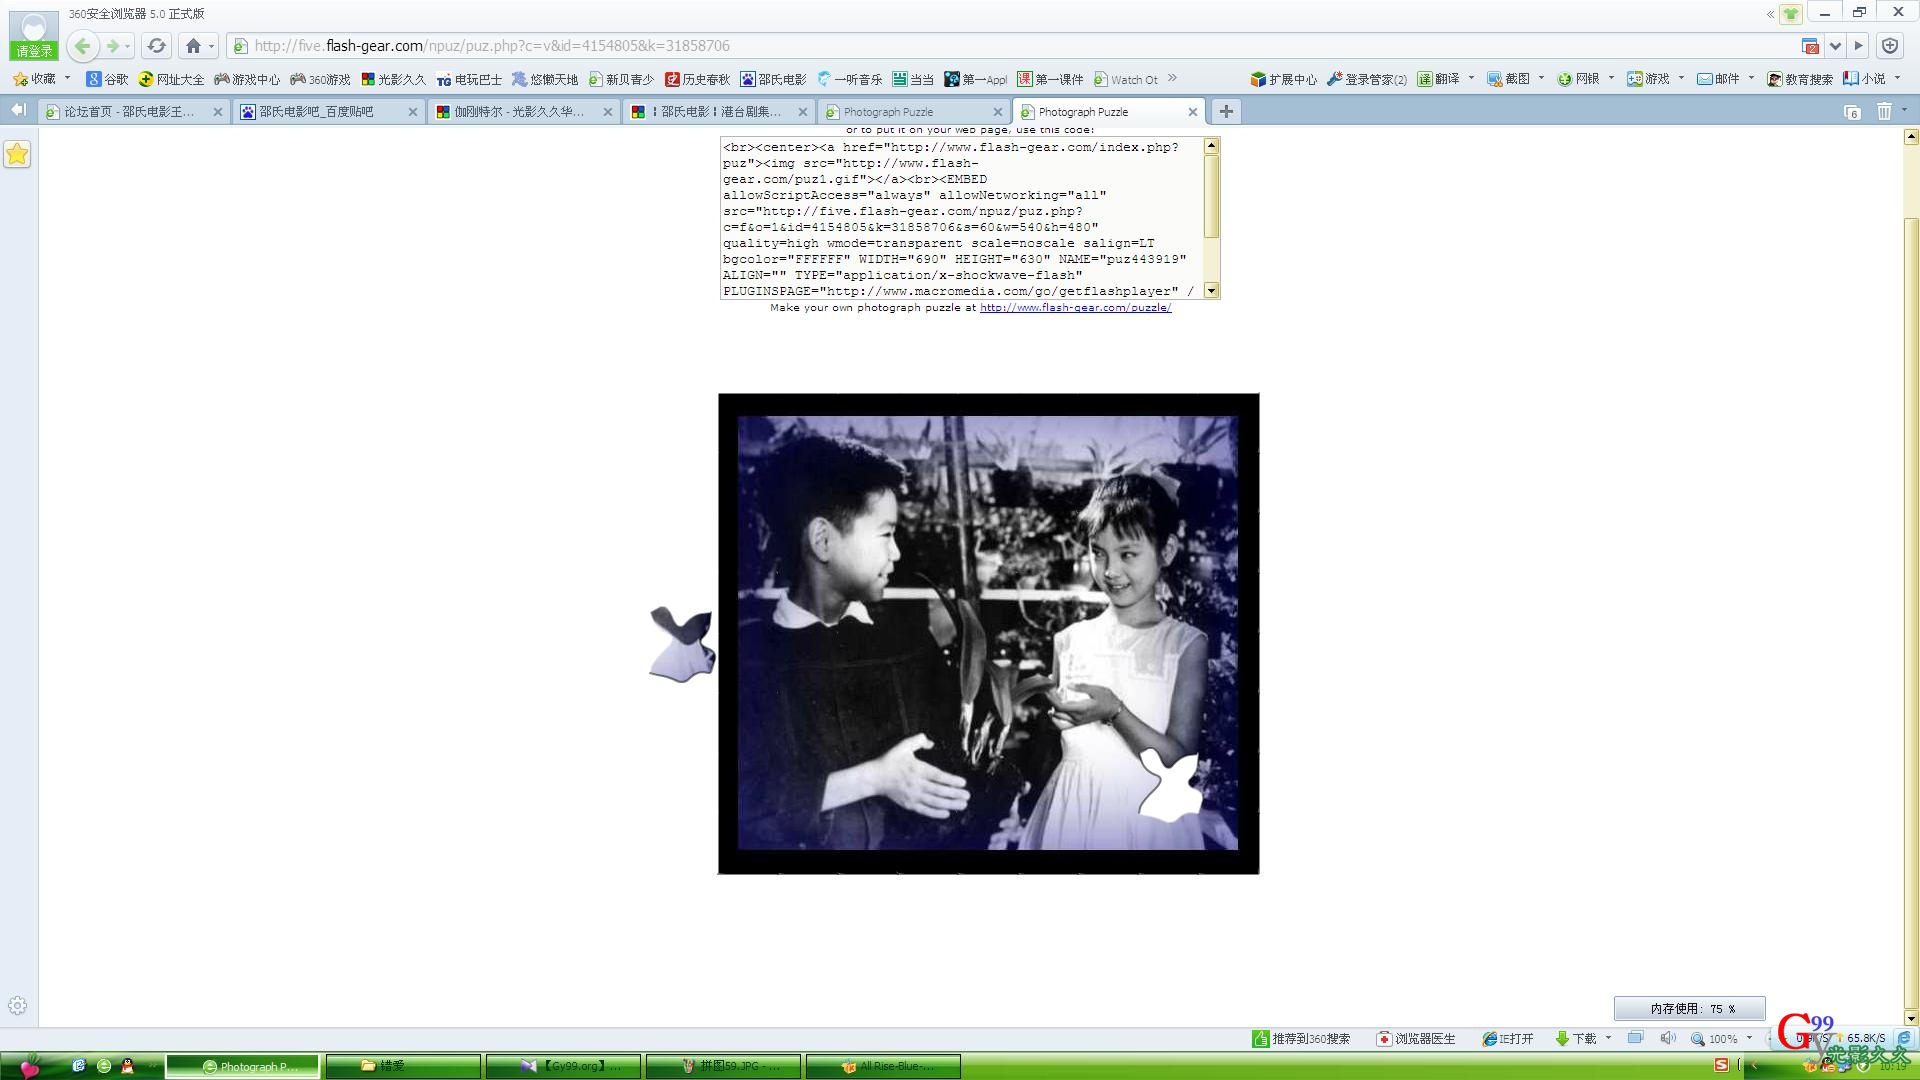This screenshot has width=1920, height=1080.
Task: Open sidebar settings gear icon
Action: click(x=17, y=1006)
